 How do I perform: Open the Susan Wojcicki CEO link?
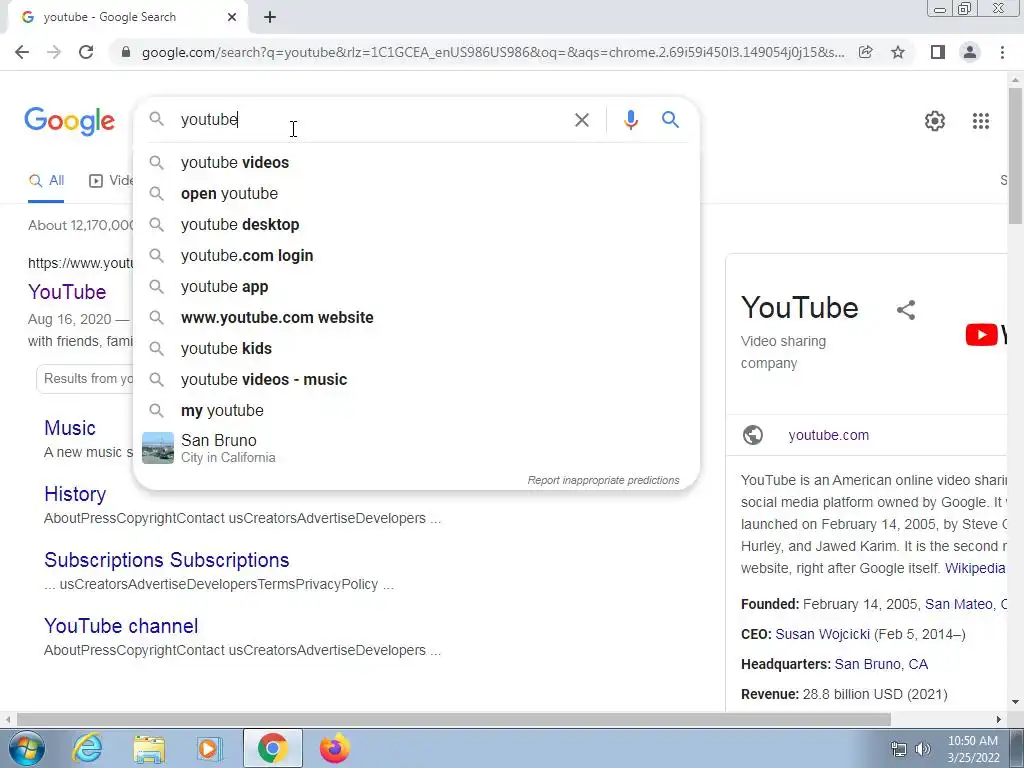tap(822, 634)
